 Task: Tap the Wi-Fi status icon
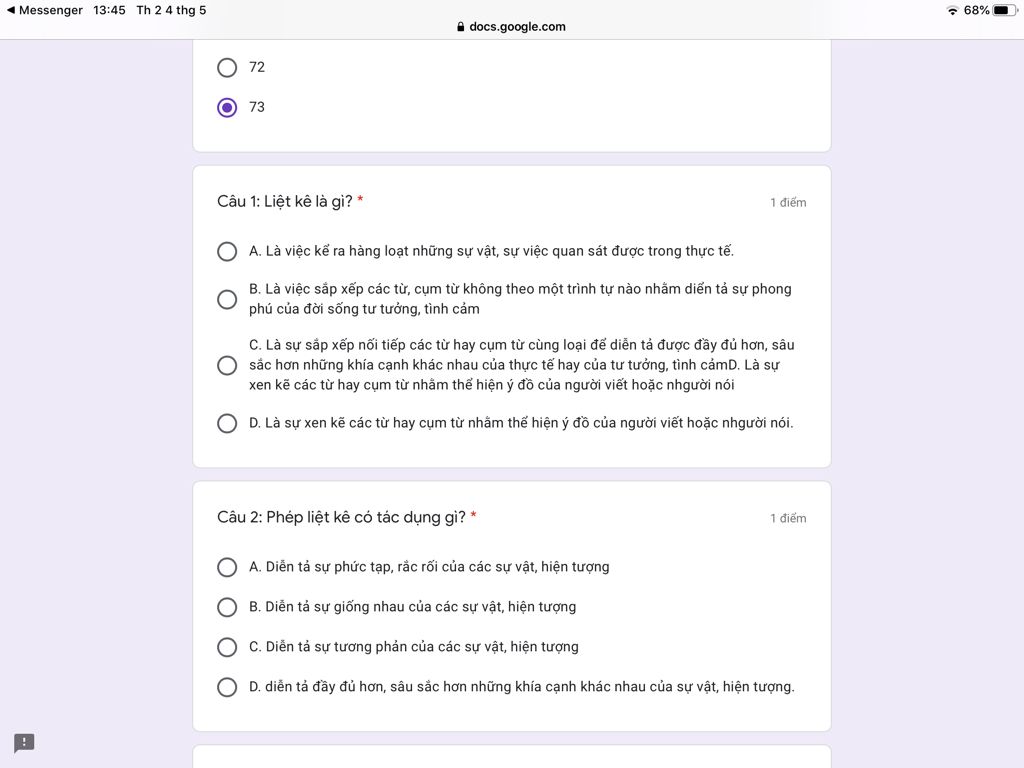pyautogui.click(x=952, y=10)
